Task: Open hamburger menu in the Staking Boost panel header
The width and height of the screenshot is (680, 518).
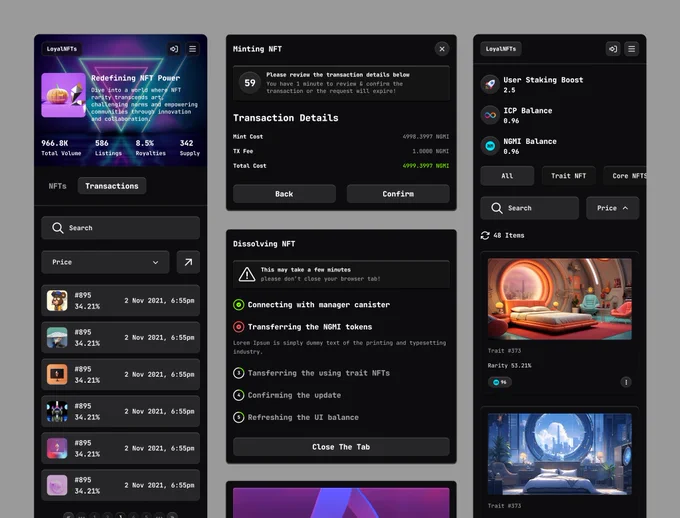Action: pos(631,49)
